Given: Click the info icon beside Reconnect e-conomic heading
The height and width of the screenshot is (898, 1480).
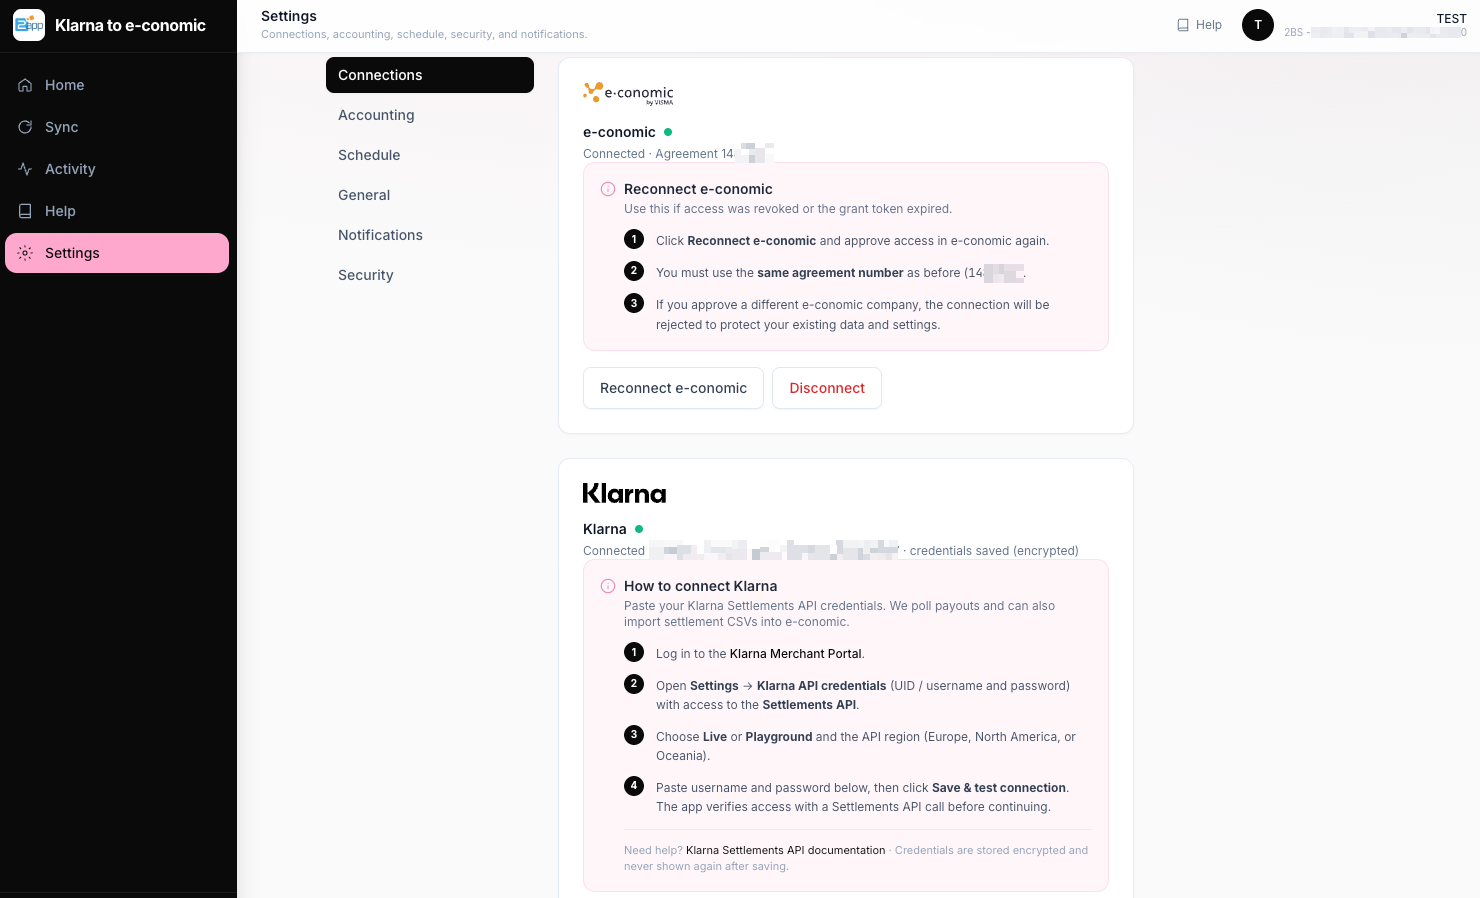Looking at the screenshot, I should [608, 189].
